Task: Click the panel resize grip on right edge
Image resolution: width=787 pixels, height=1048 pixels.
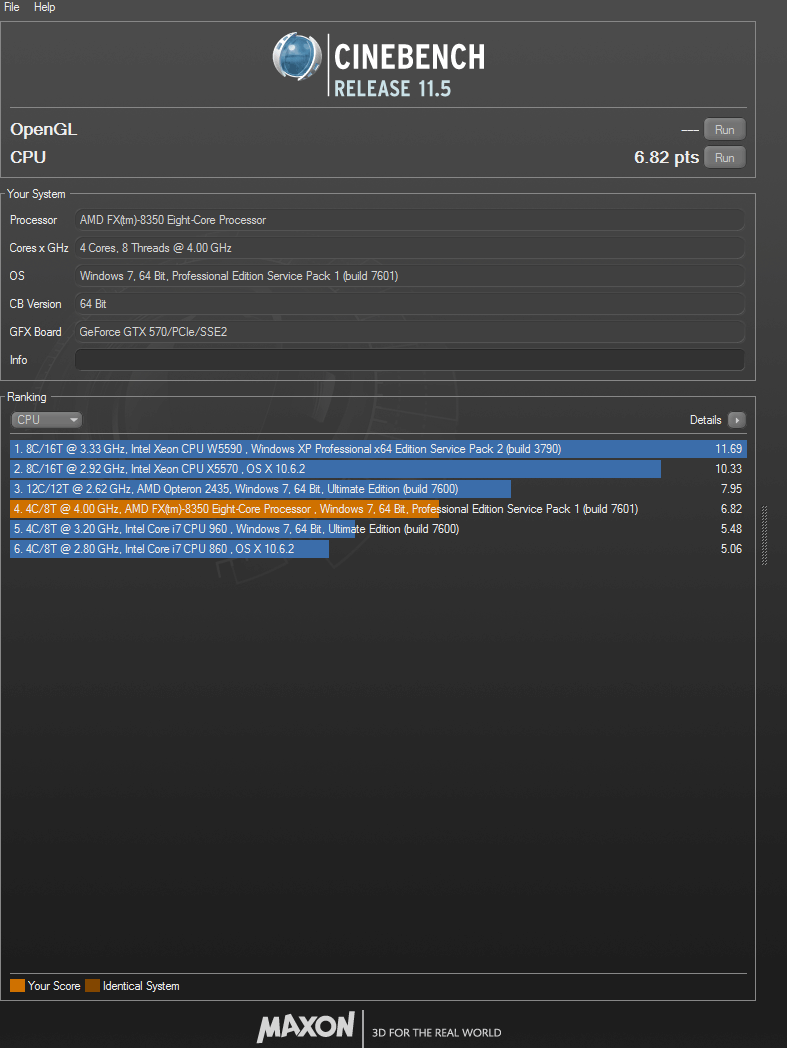Action: tap(764, 535)
